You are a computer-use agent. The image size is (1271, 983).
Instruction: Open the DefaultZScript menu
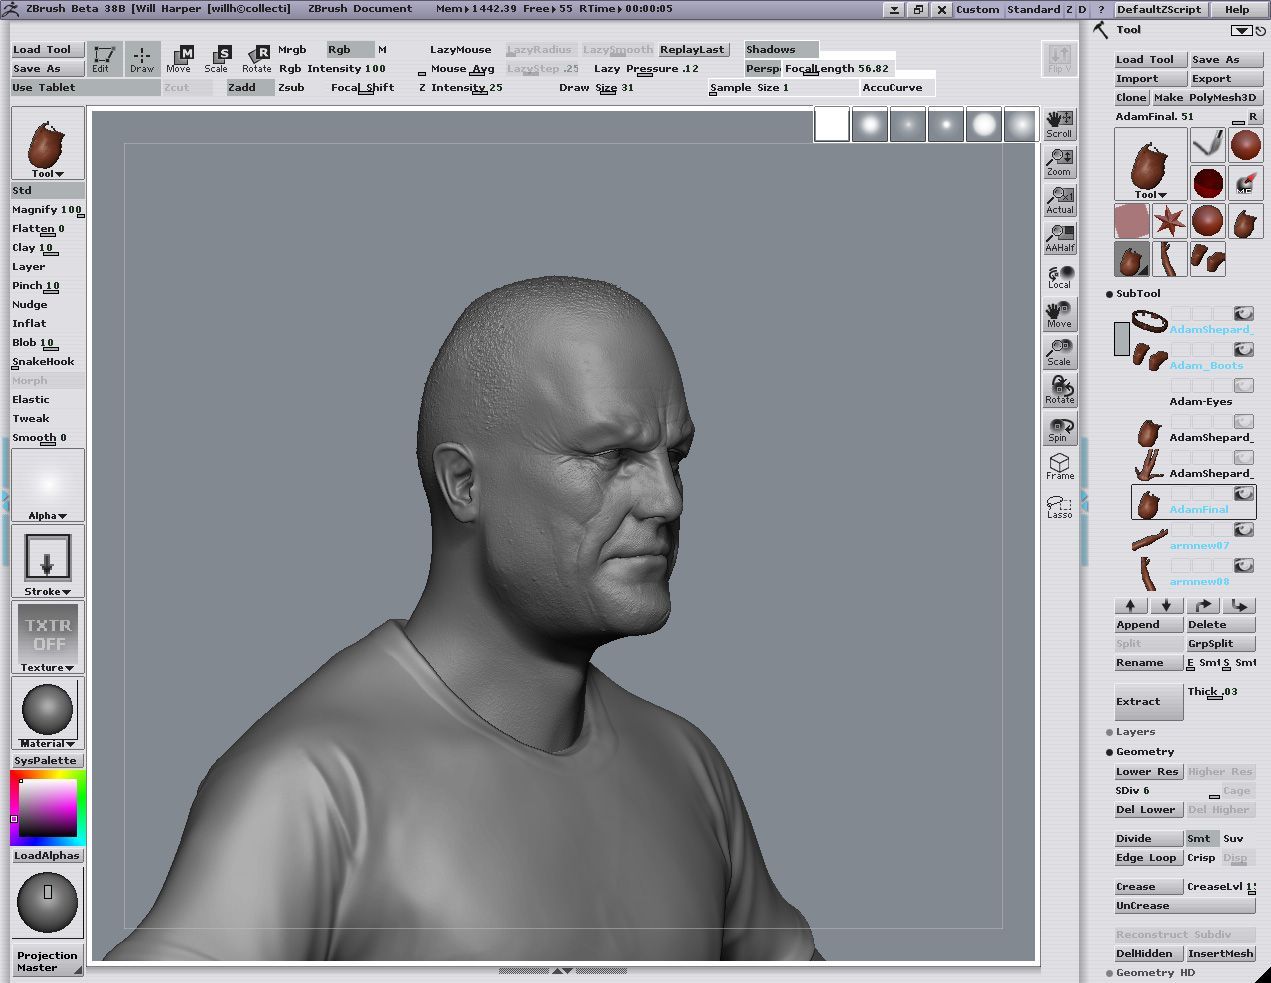pos(1159,9)
